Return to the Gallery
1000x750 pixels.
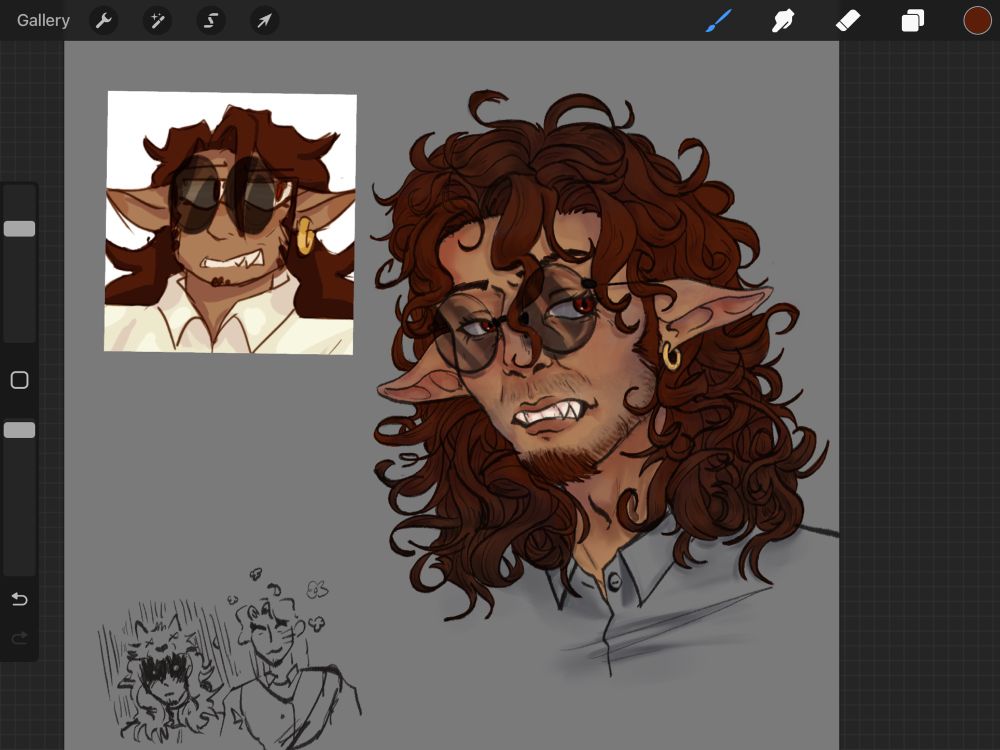(43, 20)
